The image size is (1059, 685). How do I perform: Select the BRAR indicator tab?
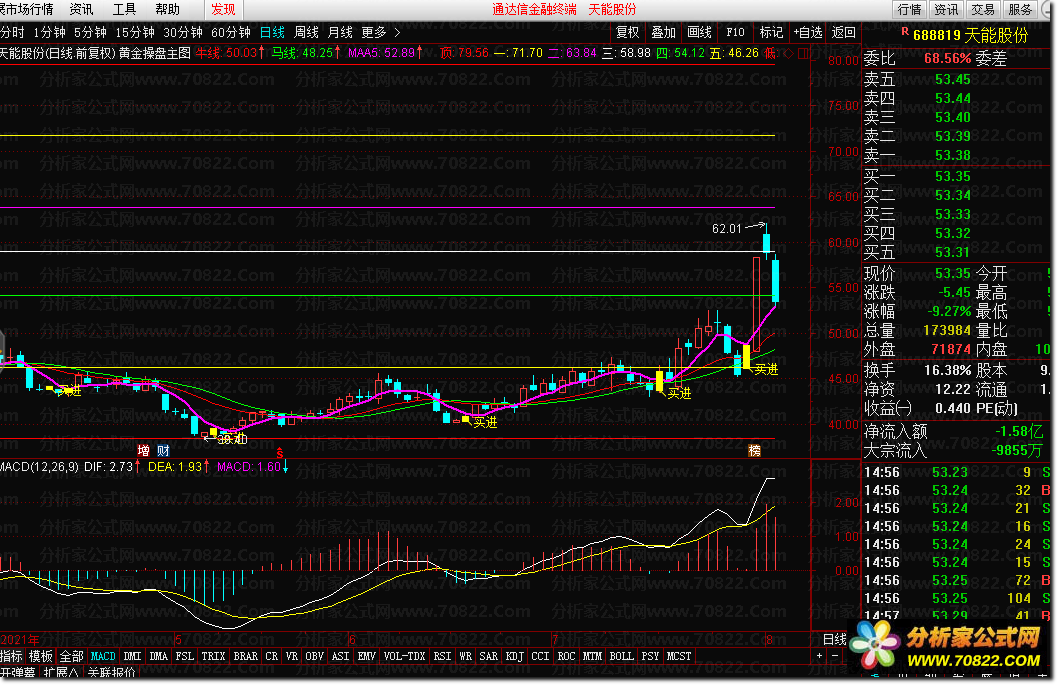[246, 656]
